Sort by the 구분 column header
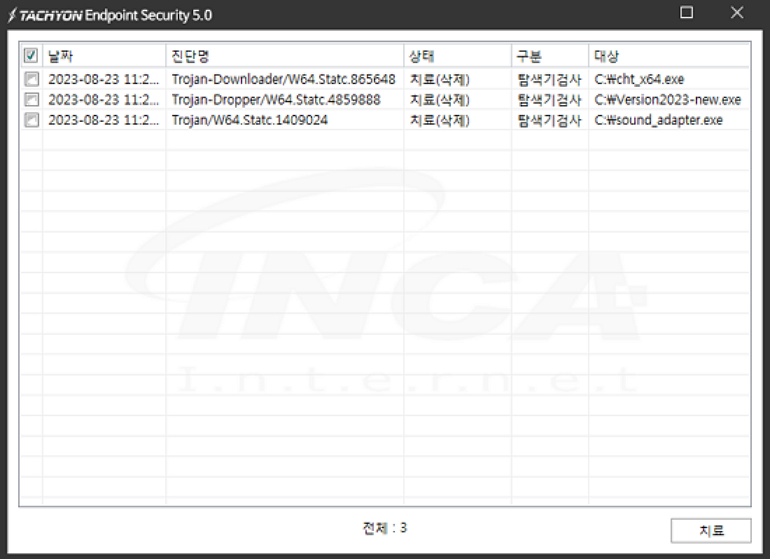The width and height of the screenshot is (770, 559). [x=550, y=56]
